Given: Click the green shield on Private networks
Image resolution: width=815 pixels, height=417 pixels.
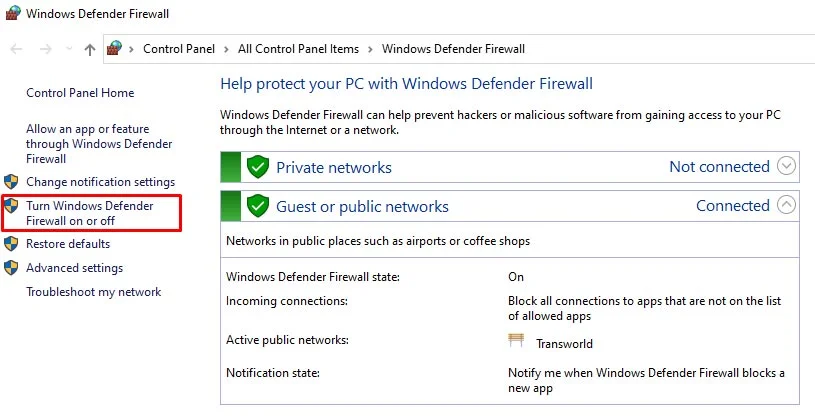Looking at the screenshot, I should pyautogui.click(x=258, y=167).
